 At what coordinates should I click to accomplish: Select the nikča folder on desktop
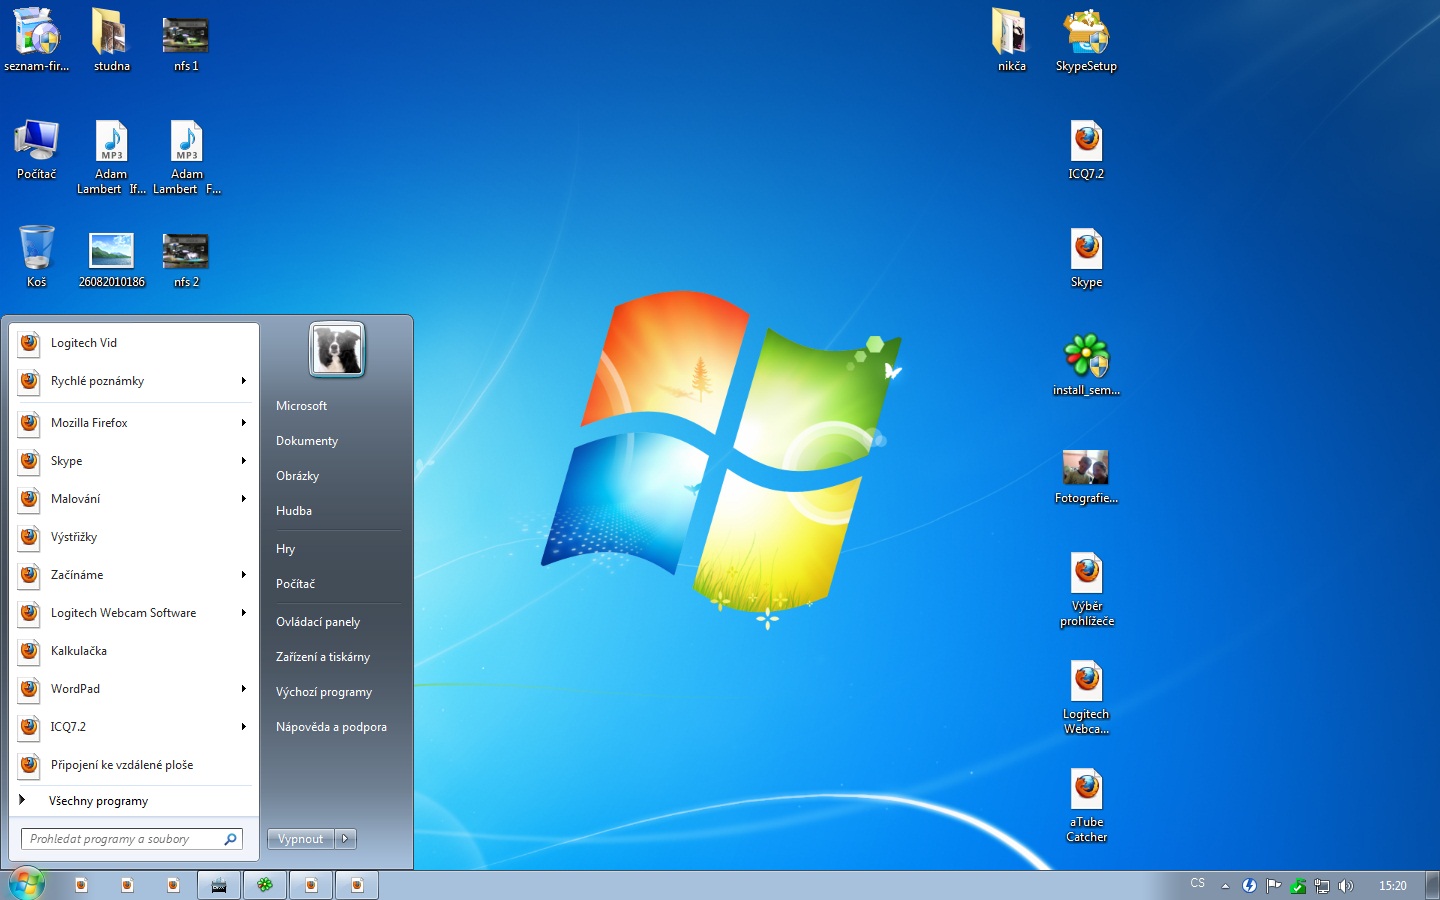(1011, 41)
